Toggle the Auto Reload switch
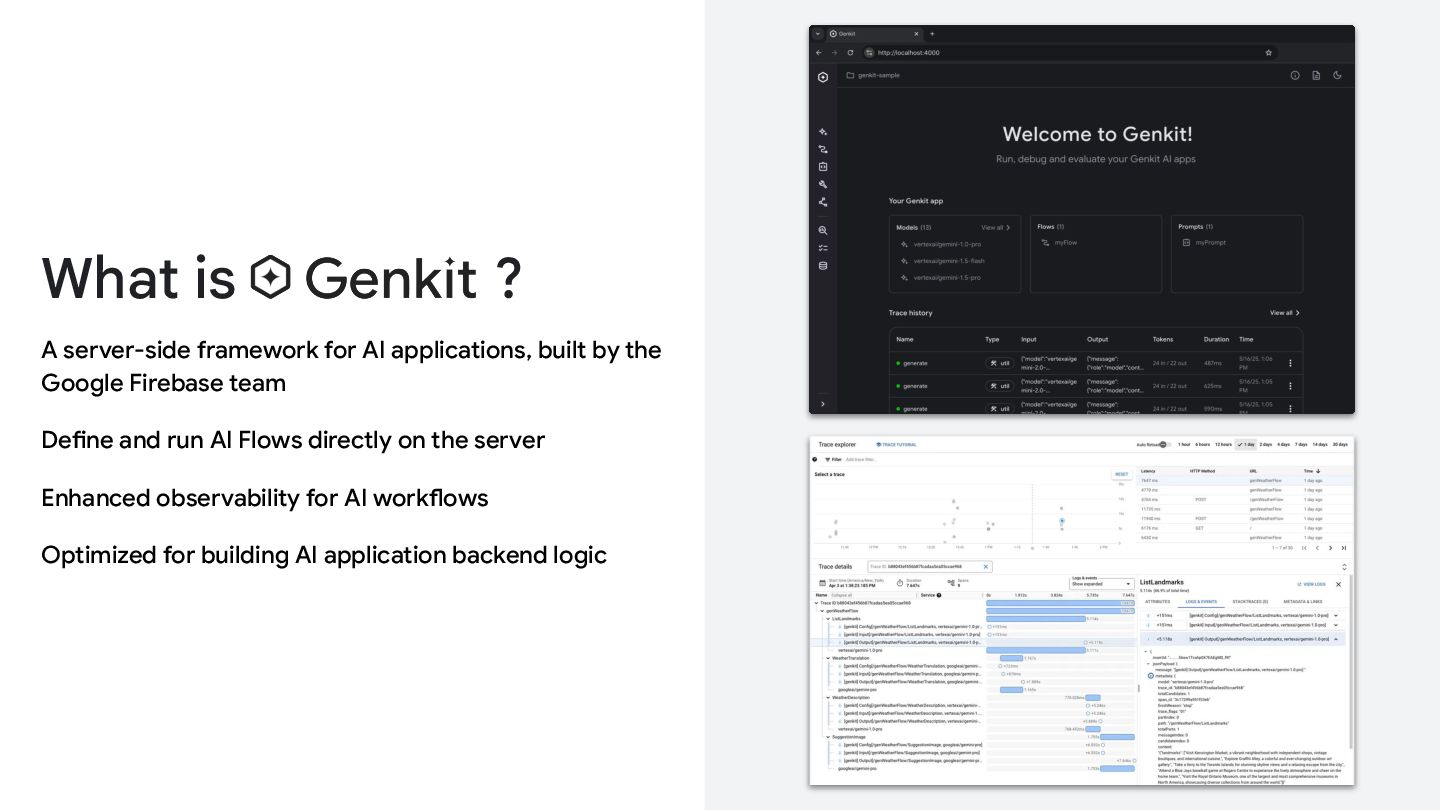Image resolution: width=1440 pixels, height=810 pixels. (1163, 444)
